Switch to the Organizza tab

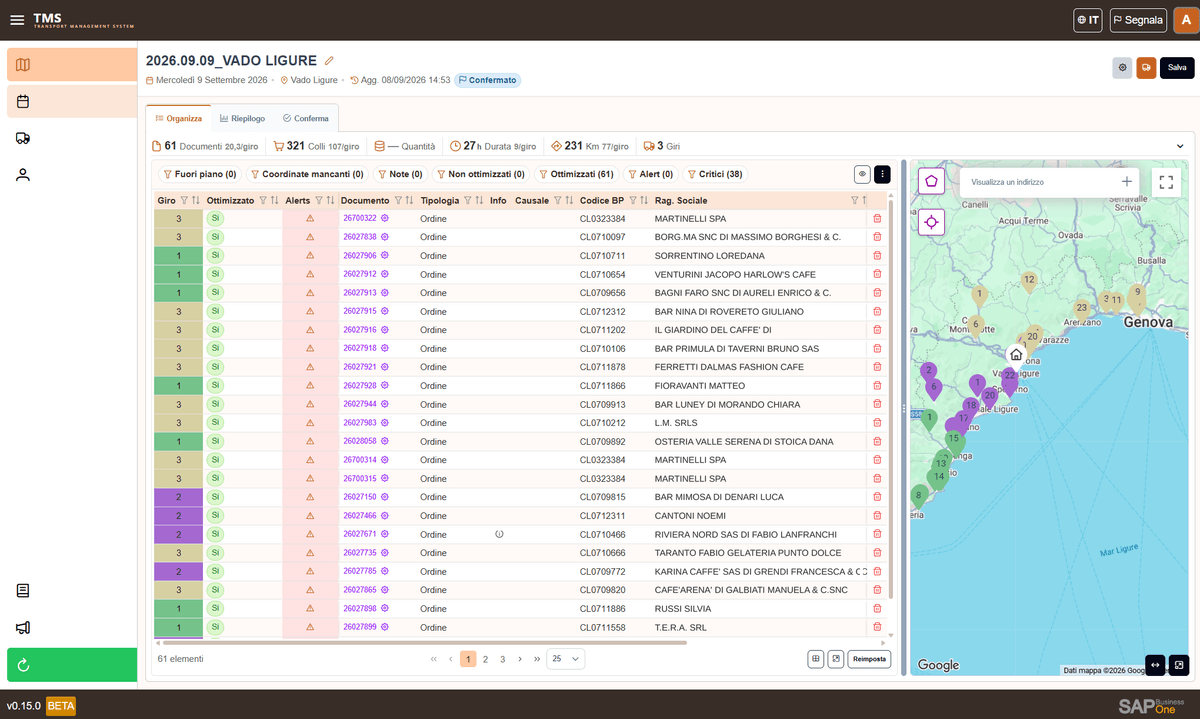click(178, 118)
